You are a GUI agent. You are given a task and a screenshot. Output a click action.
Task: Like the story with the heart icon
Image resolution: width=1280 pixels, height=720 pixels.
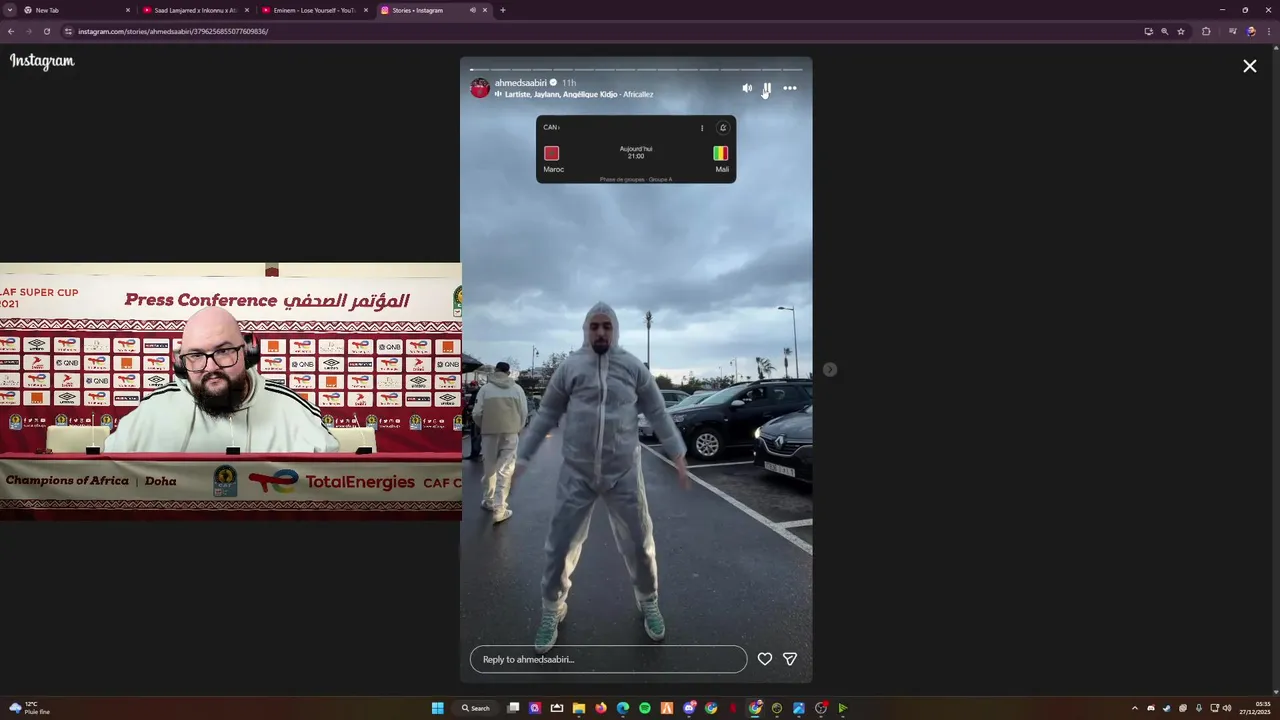click(765, 659)
